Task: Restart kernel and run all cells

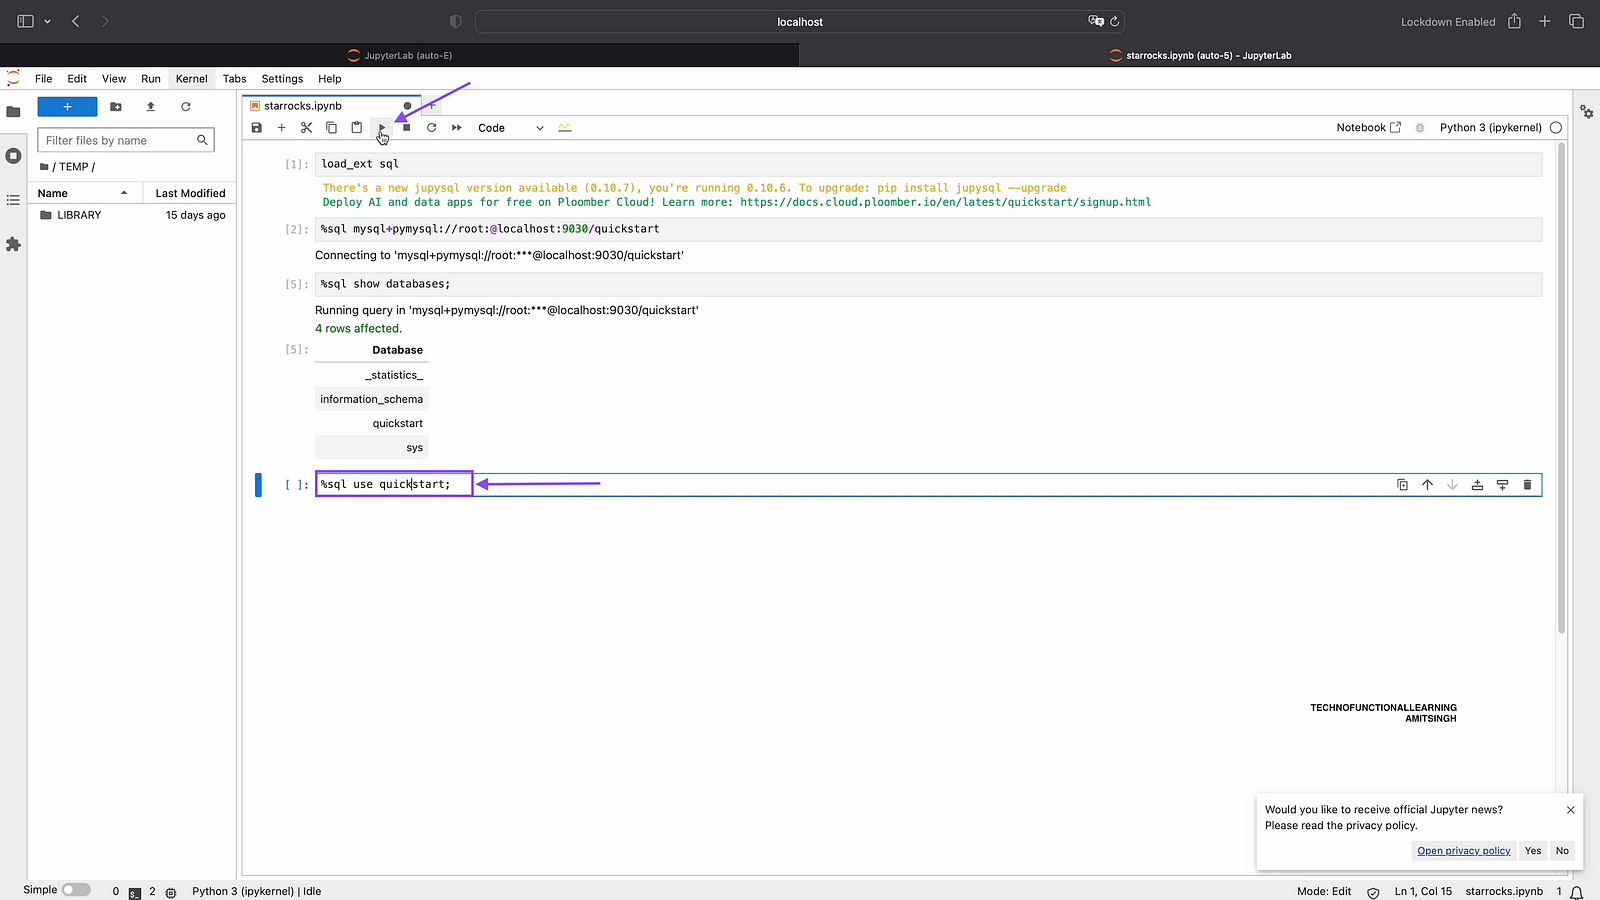Action: pyautogui.click(x=457, y=128)
